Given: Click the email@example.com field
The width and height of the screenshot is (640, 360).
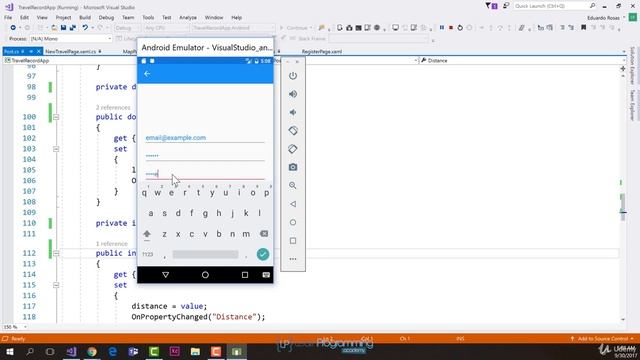Looking at the screenshot, I should click(x=205, y=138).
